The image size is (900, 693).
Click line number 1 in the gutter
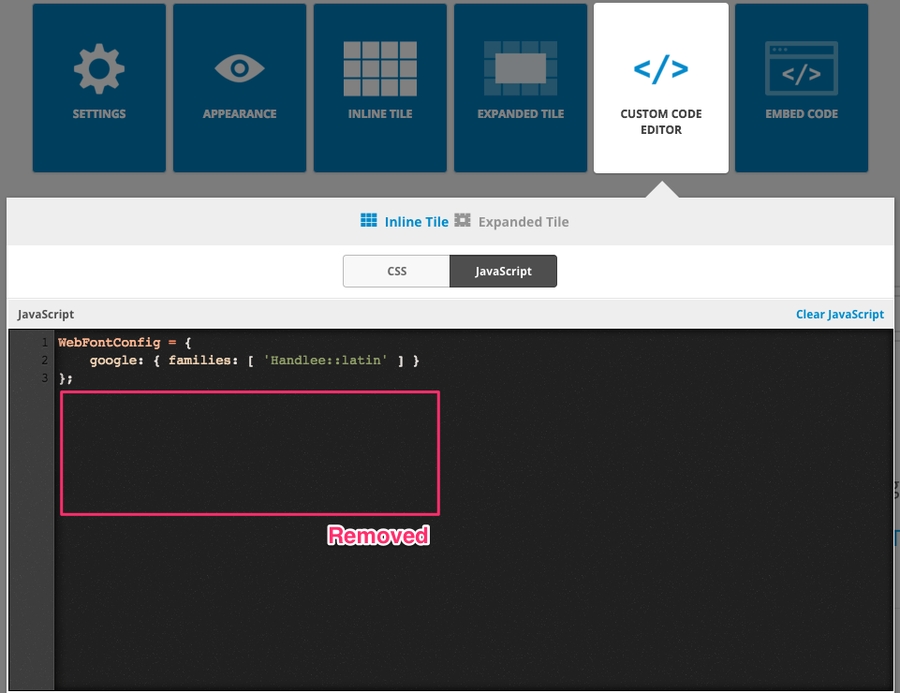pyautogui.click(x=44, y=343)
